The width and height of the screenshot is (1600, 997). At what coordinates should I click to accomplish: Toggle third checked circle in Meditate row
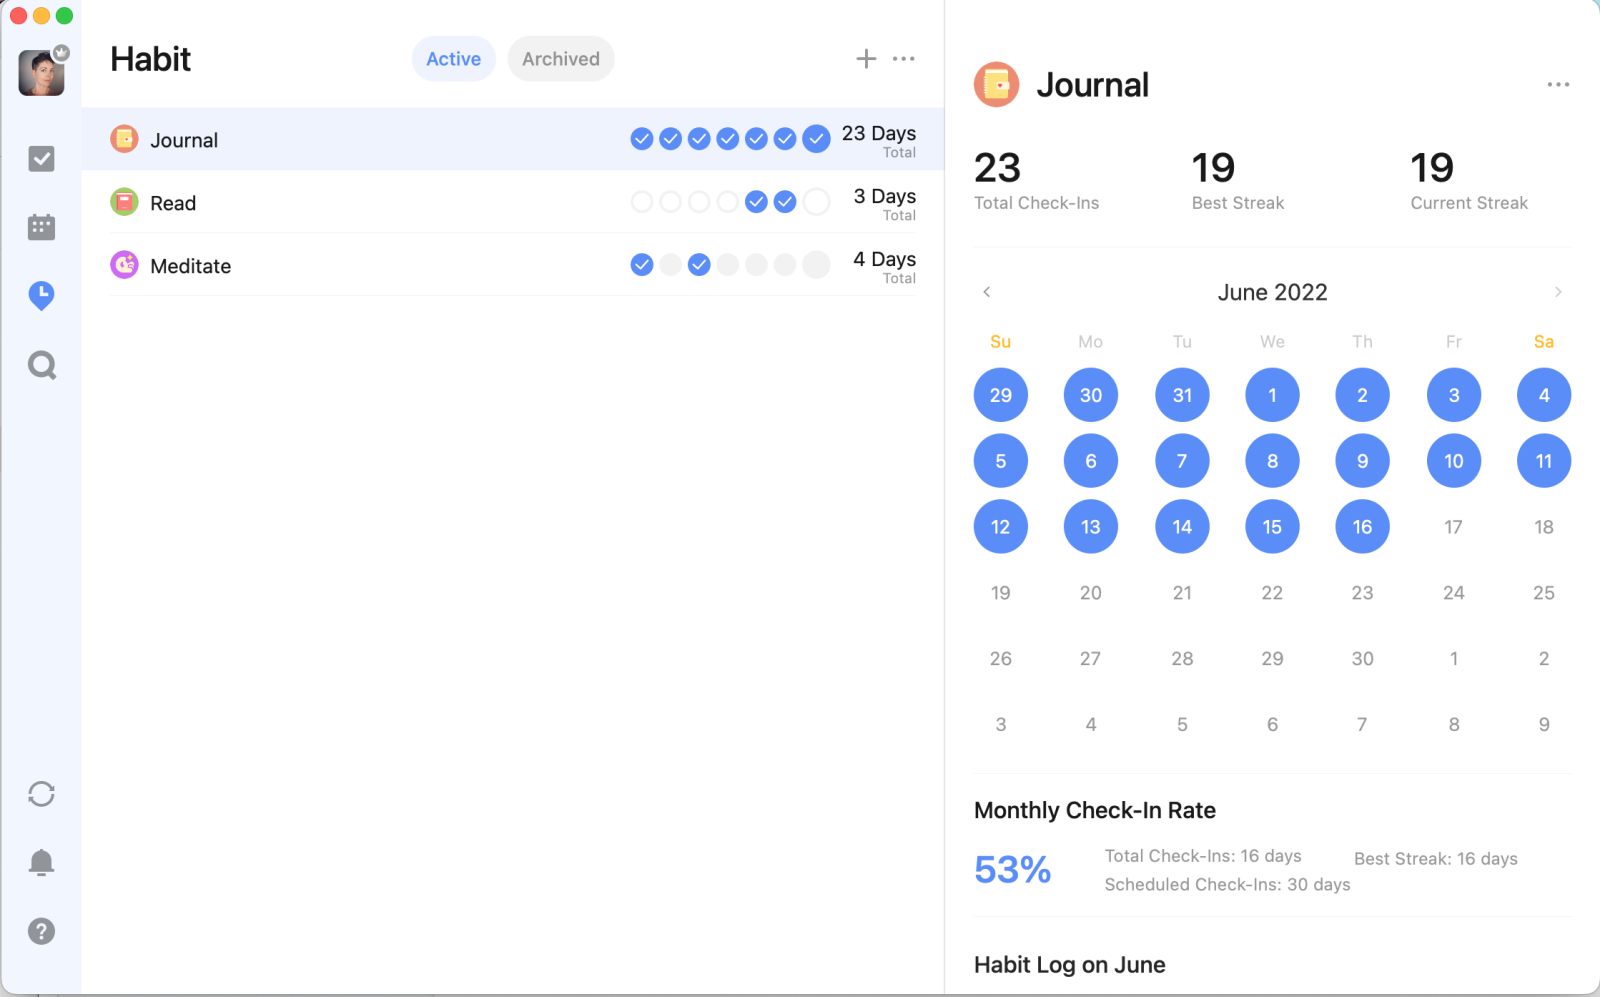[x=699, y=265]
